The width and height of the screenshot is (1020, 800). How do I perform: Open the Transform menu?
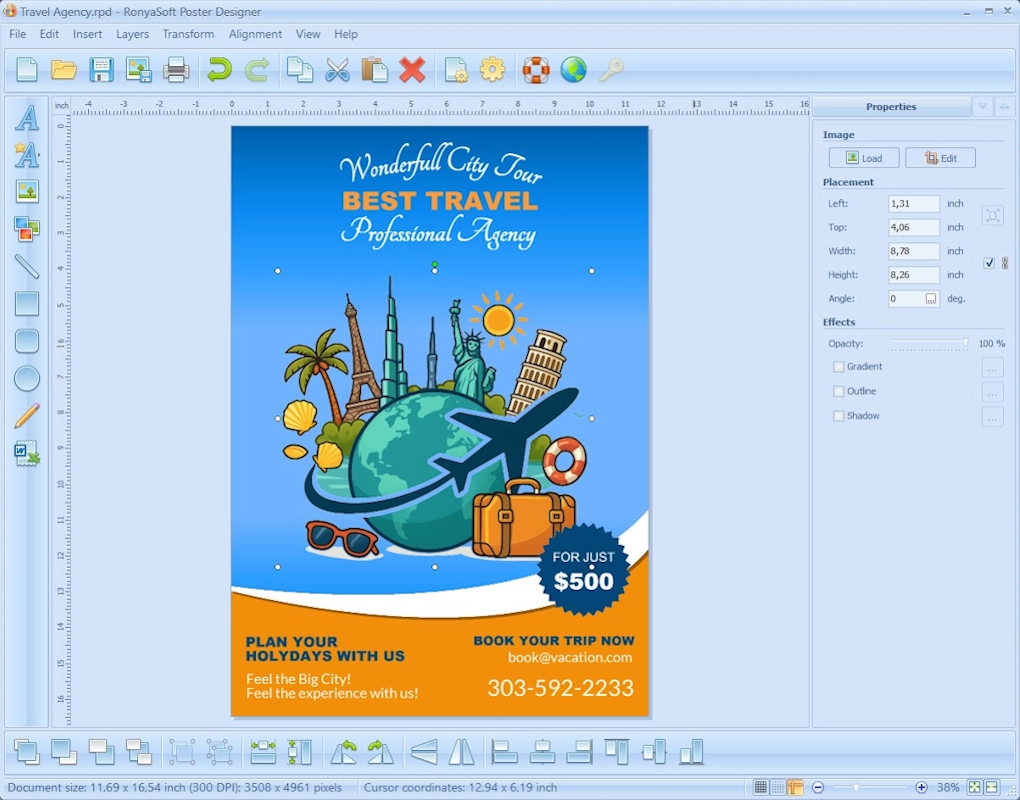(x=188, y=34)
